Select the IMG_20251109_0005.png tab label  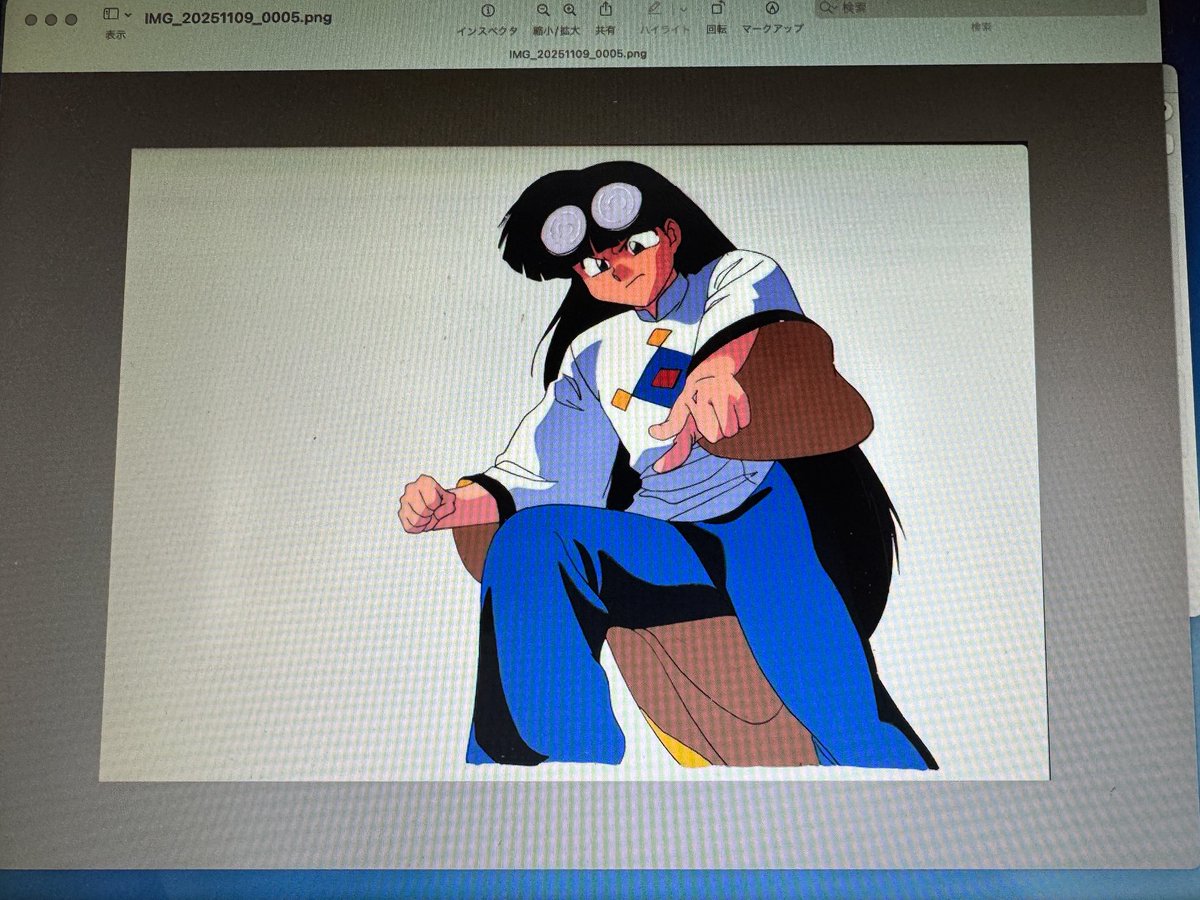(x=577, y=53)
